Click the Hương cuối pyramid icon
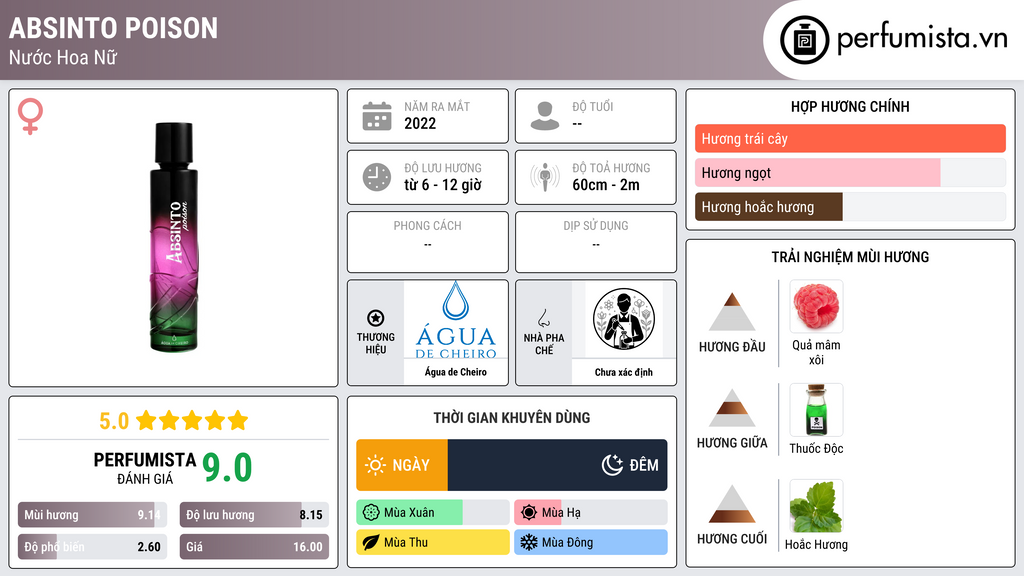The image size is (1024, 576). pyautogui.click(x=732, y=504)
